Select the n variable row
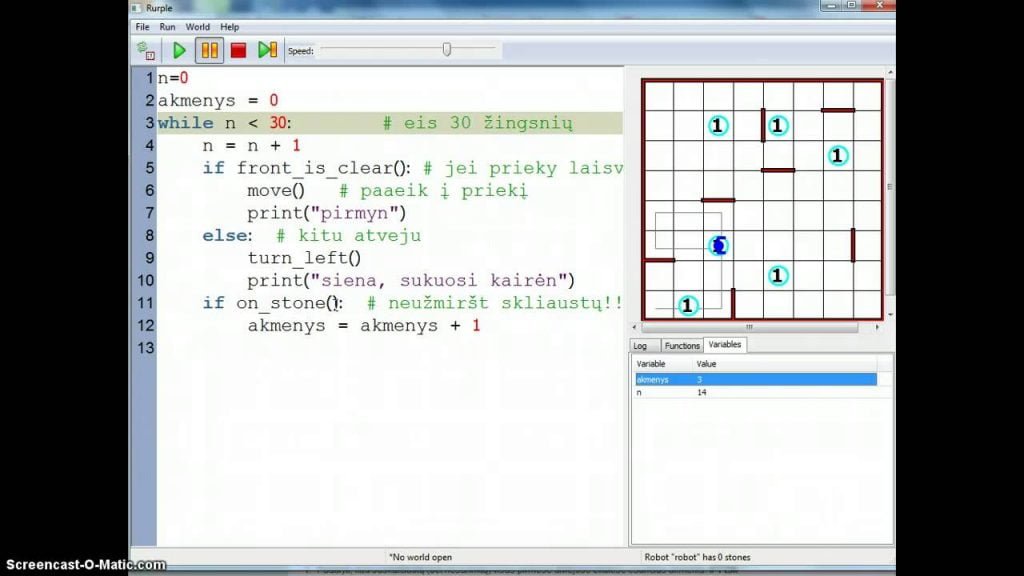Viewport: 1024px width, 576px height. (x=756, y=392)
